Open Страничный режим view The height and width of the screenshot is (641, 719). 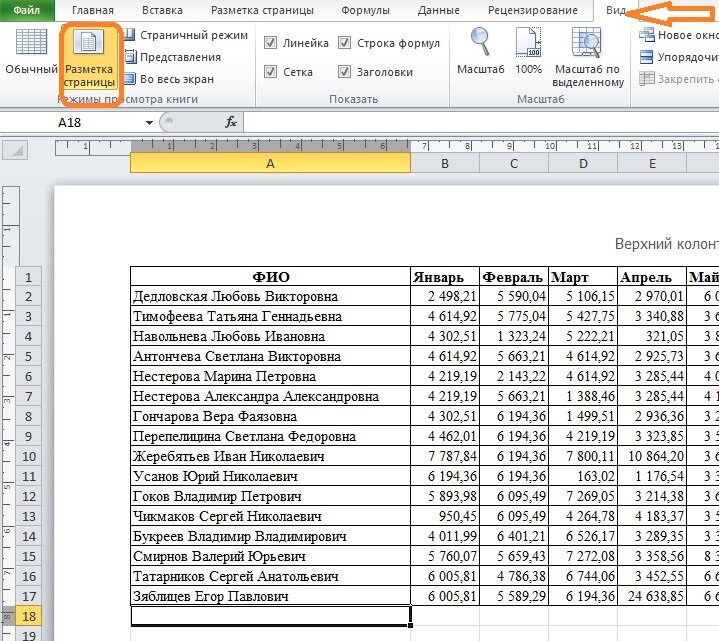coord(187,35)
